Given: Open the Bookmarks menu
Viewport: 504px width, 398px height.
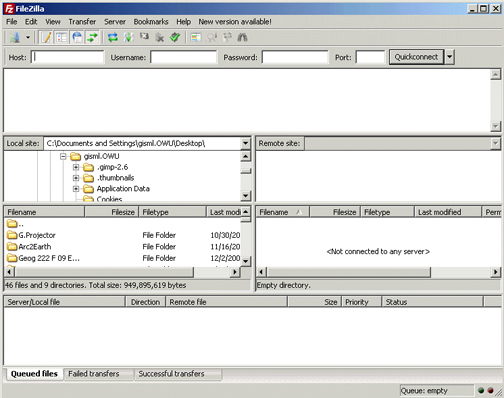Looking at the screenshot, I should click(151, 22).
